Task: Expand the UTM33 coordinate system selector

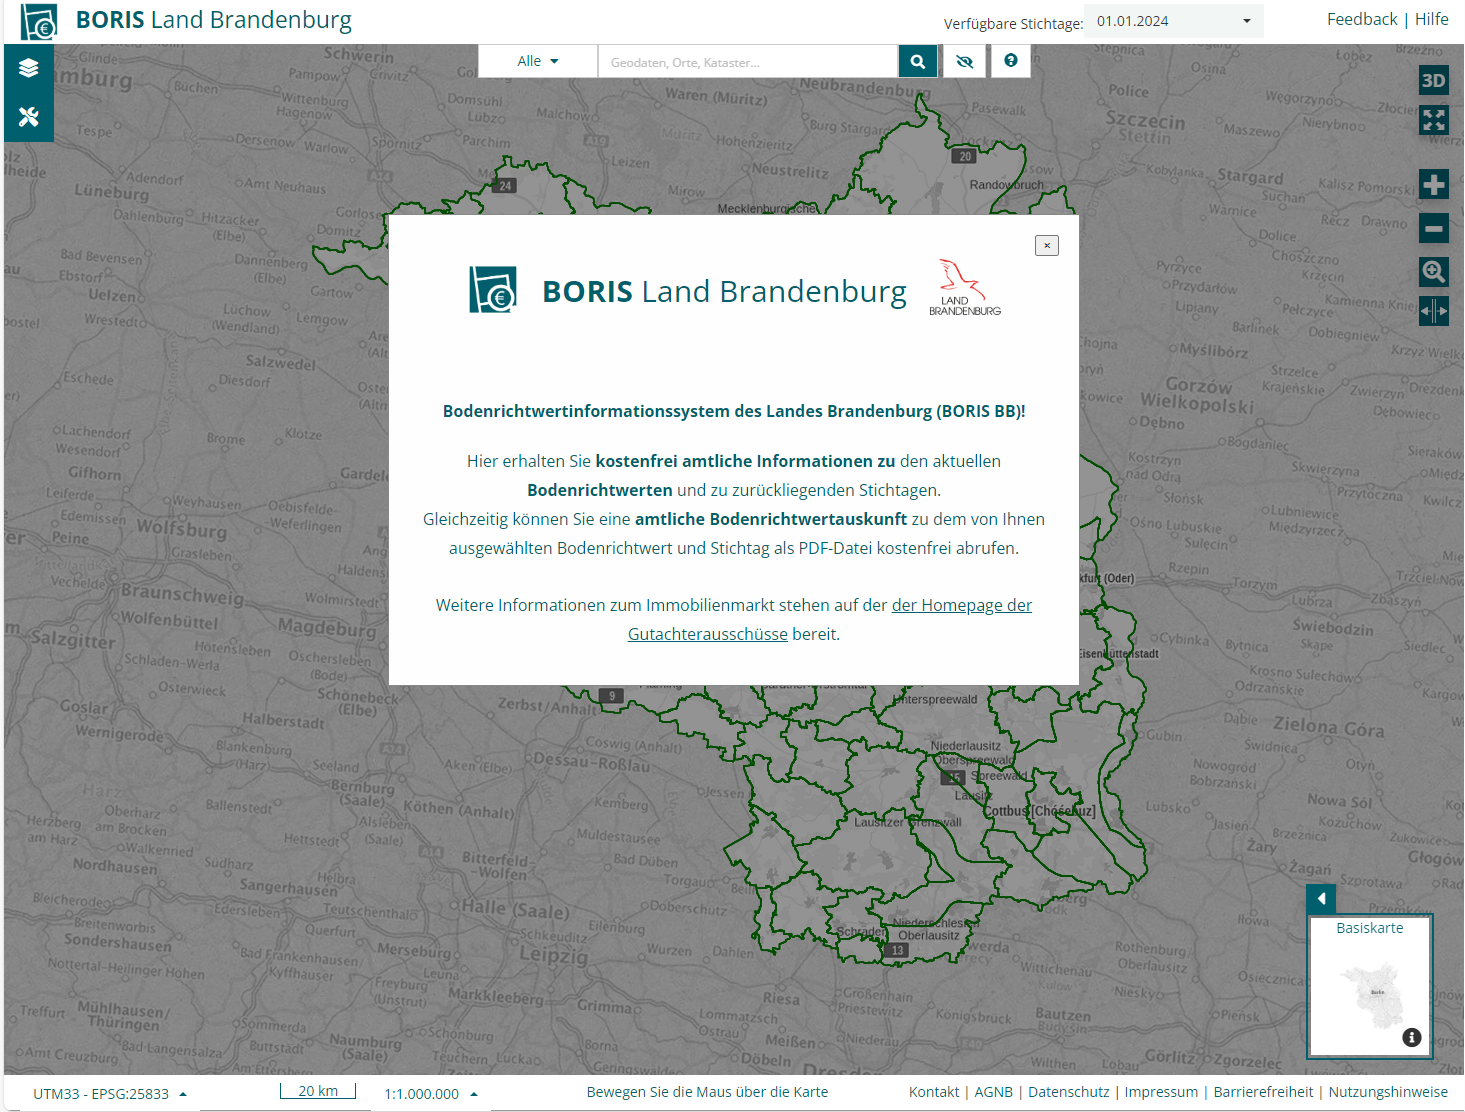Action: [x=110, y=1093]
